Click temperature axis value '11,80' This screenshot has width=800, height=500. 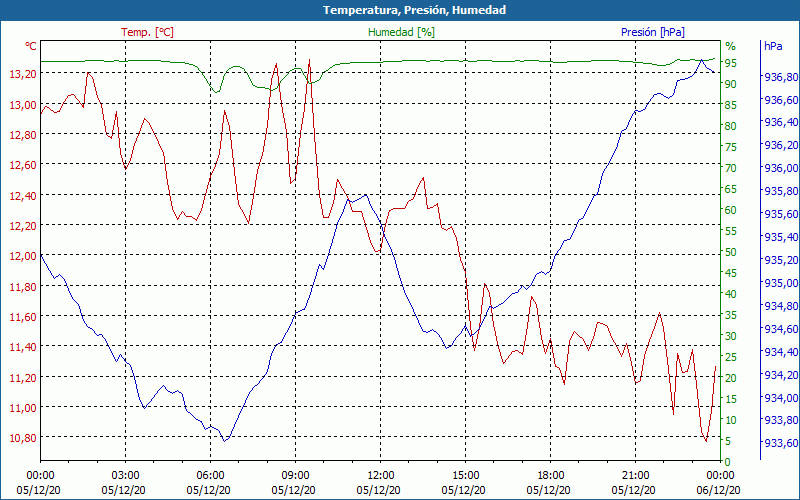point(23,286)
